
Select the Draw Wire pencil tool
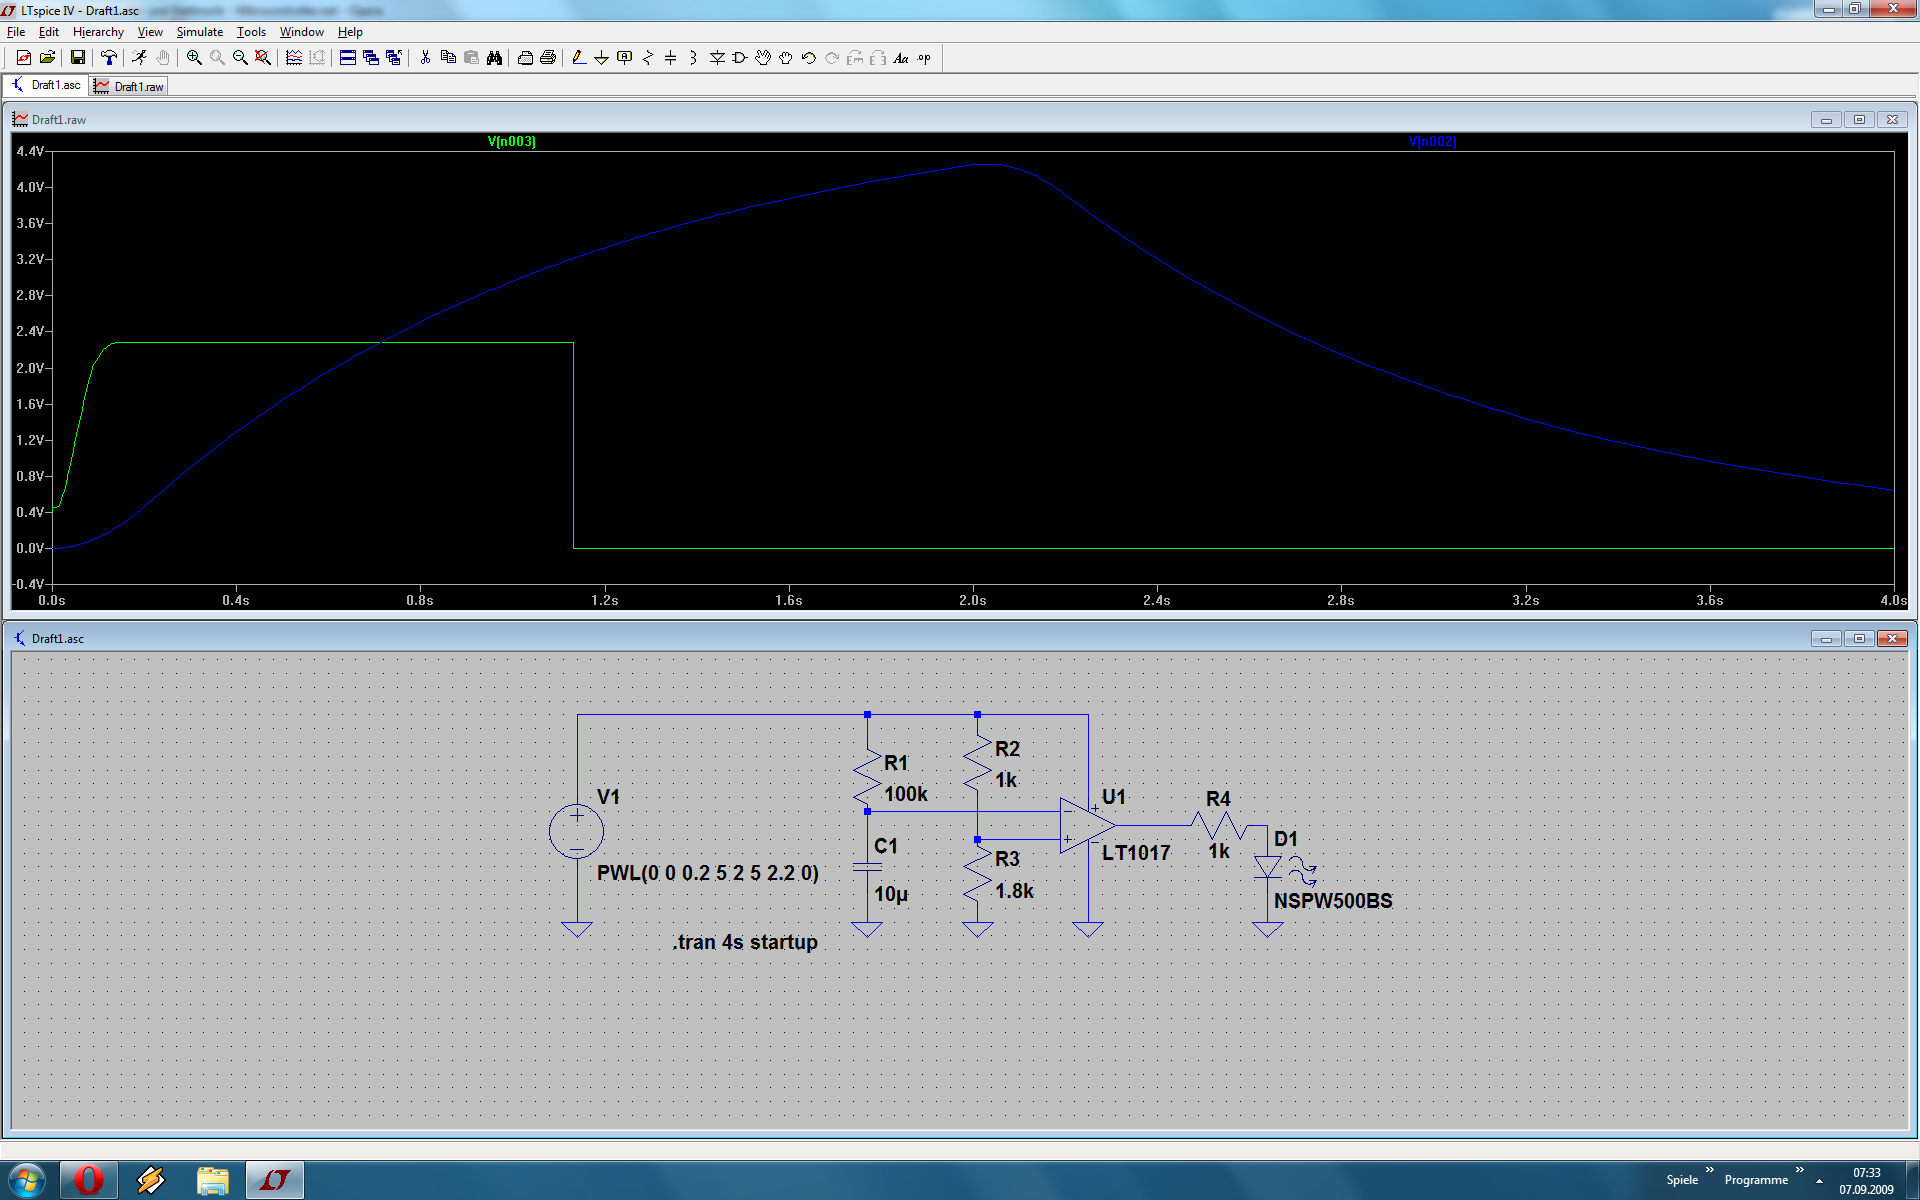point(579,58)
